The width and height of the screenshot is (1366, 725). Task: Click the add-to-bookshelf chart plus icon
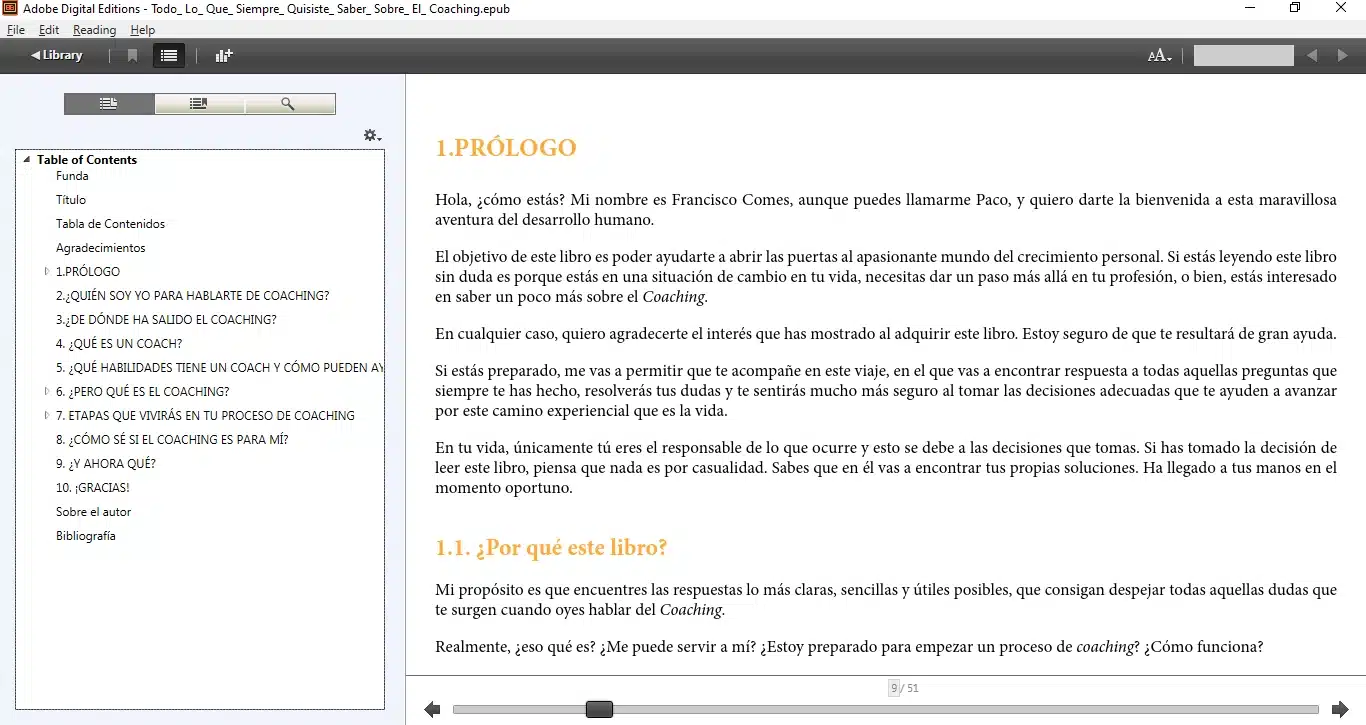(224, 56)
